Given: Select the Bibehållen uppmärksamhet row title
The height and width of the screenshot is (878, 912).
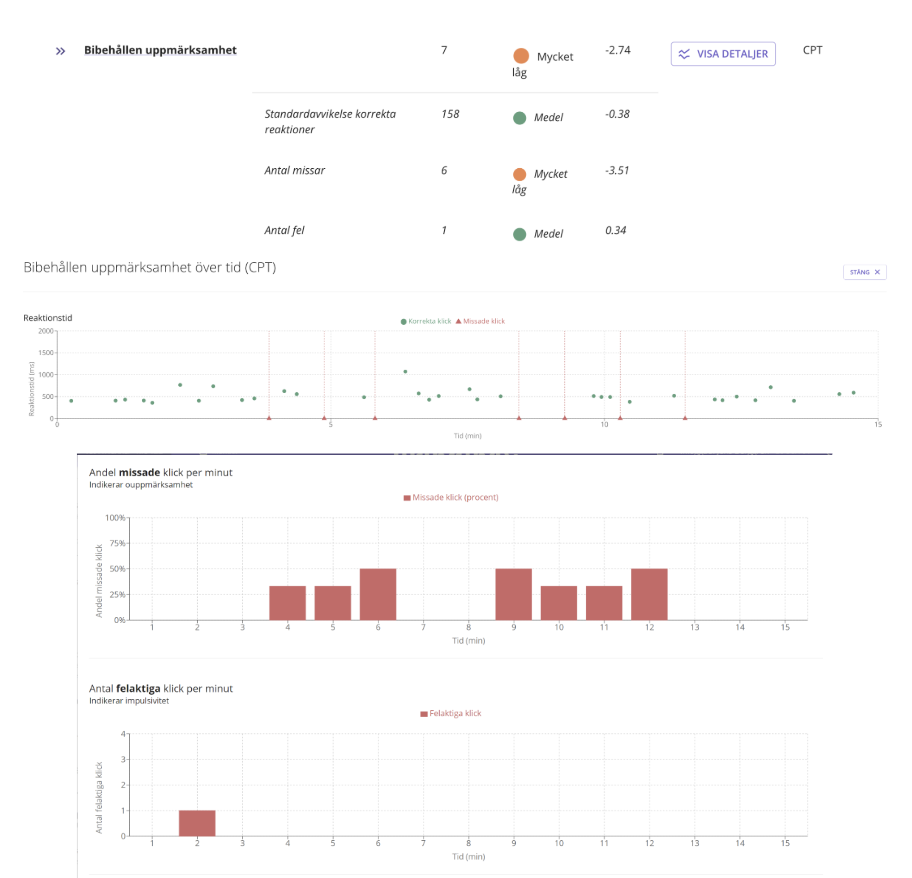Looking at the screenshot, I should tap(160, 50).
